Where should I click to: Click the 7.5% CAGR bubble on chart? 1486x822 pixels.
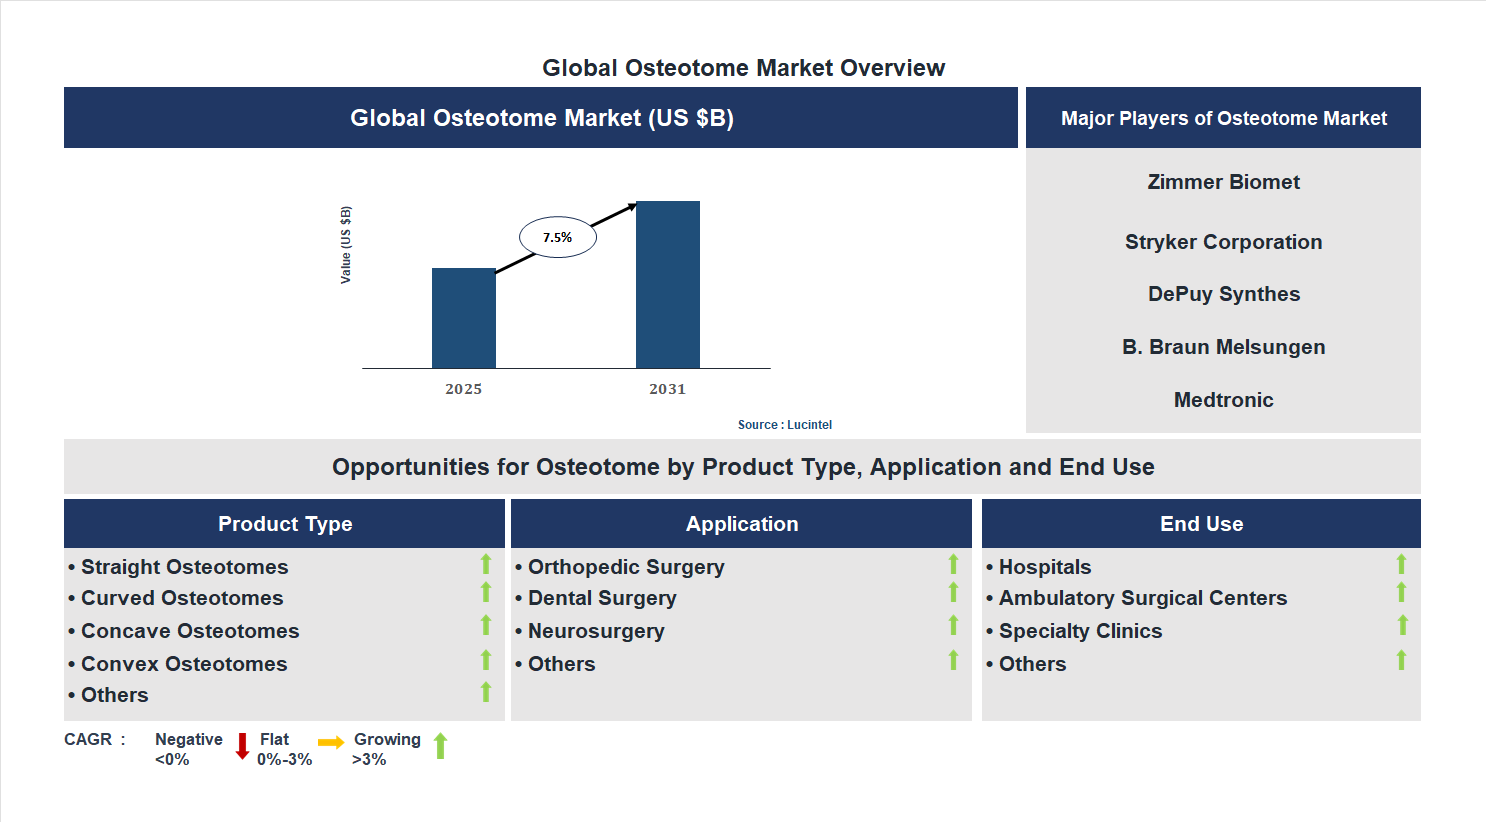point(557,236)
